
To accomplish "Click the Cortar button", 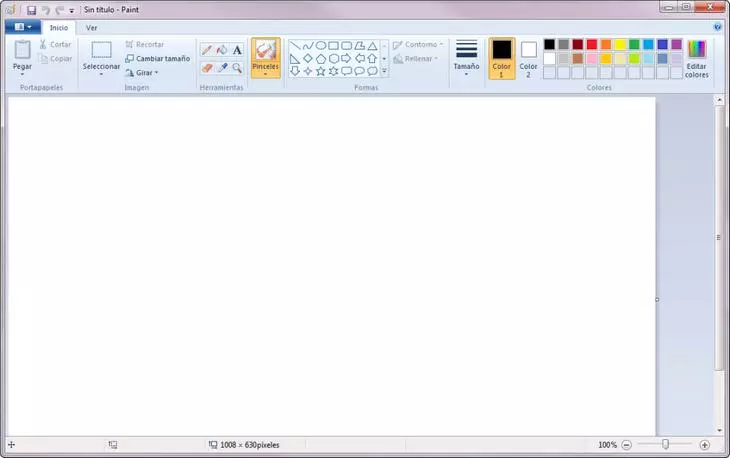I will coord(55,45).
